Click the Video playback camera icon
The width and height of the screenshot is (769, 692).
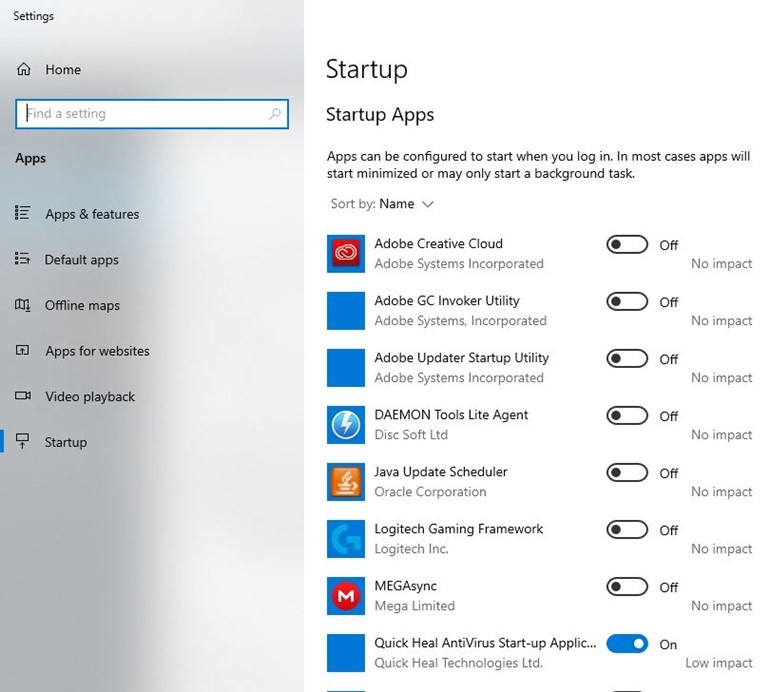pyautogui.click(x=23, y=395)
